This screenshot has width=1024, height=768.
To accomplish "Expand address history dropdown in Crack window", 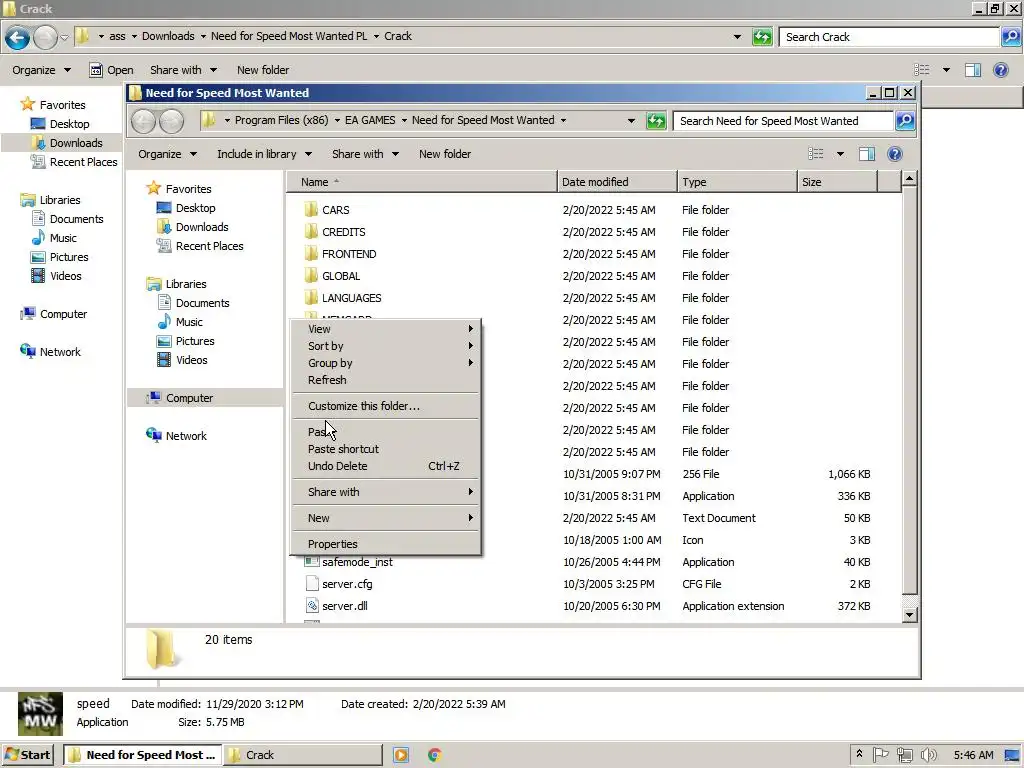I will click(x=737, y=37).
